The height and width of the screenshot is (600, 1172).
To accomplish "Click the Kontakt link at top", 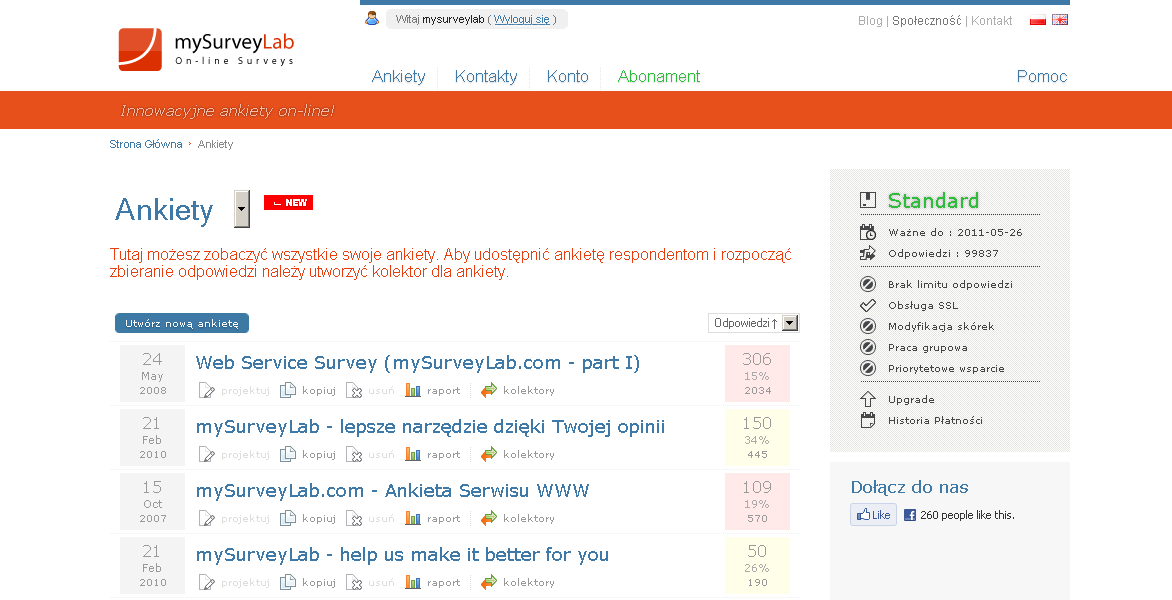I will tap(991, 21).
